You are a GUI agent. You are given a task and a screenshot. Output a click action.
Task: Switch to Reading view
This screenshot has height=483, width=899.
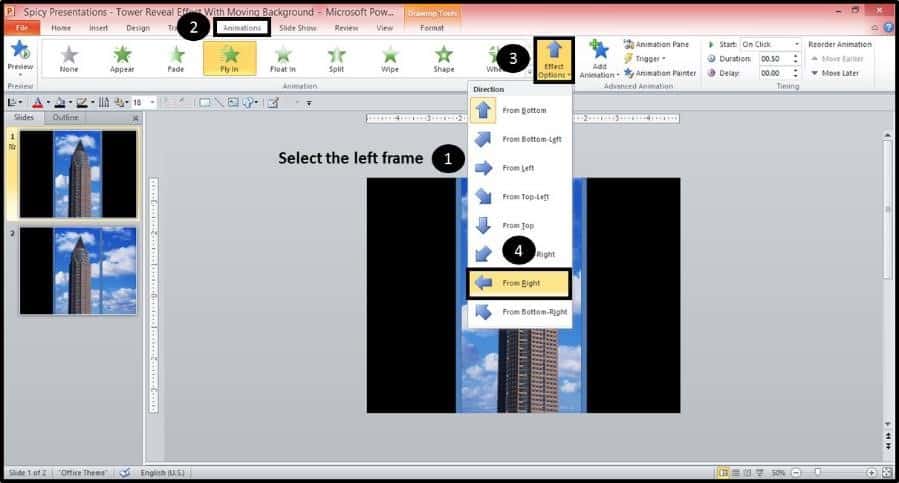748,473
